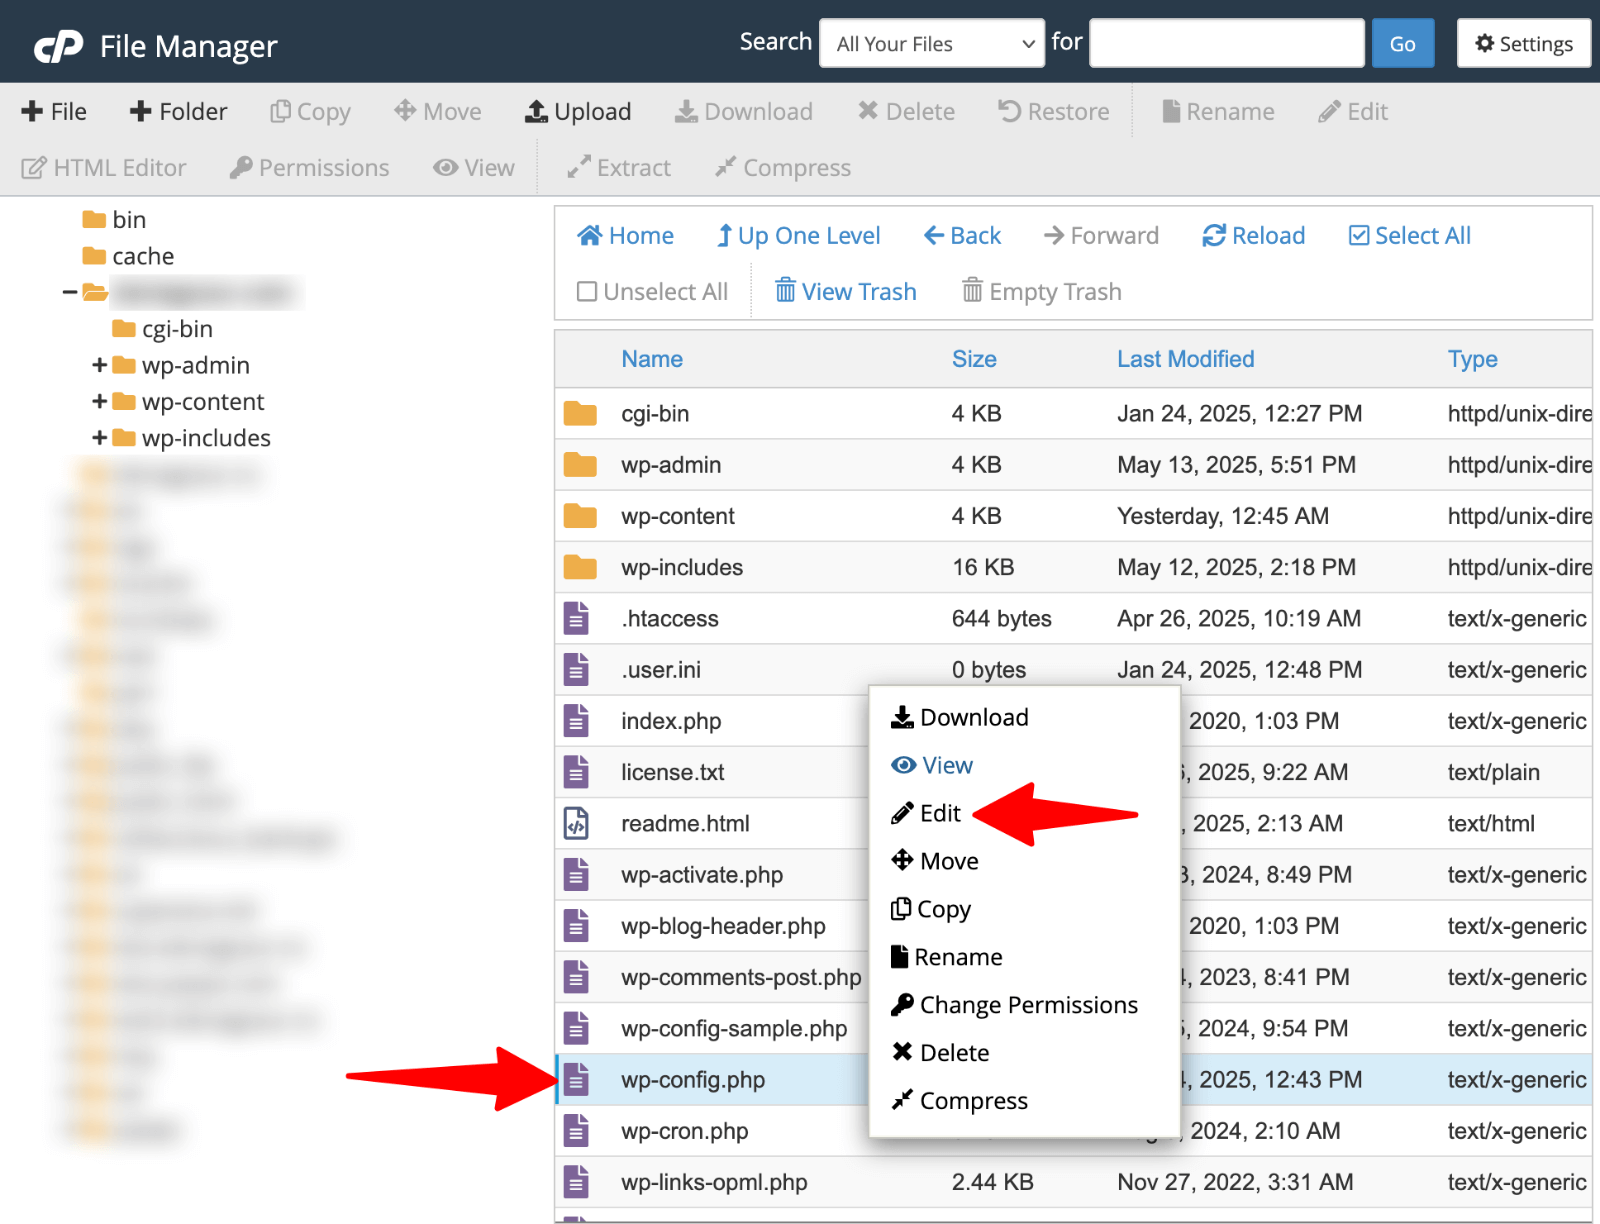Empty the Trash
Image resolution: width=1600 pixels, height=1224 pixels.
(1040, 291)
